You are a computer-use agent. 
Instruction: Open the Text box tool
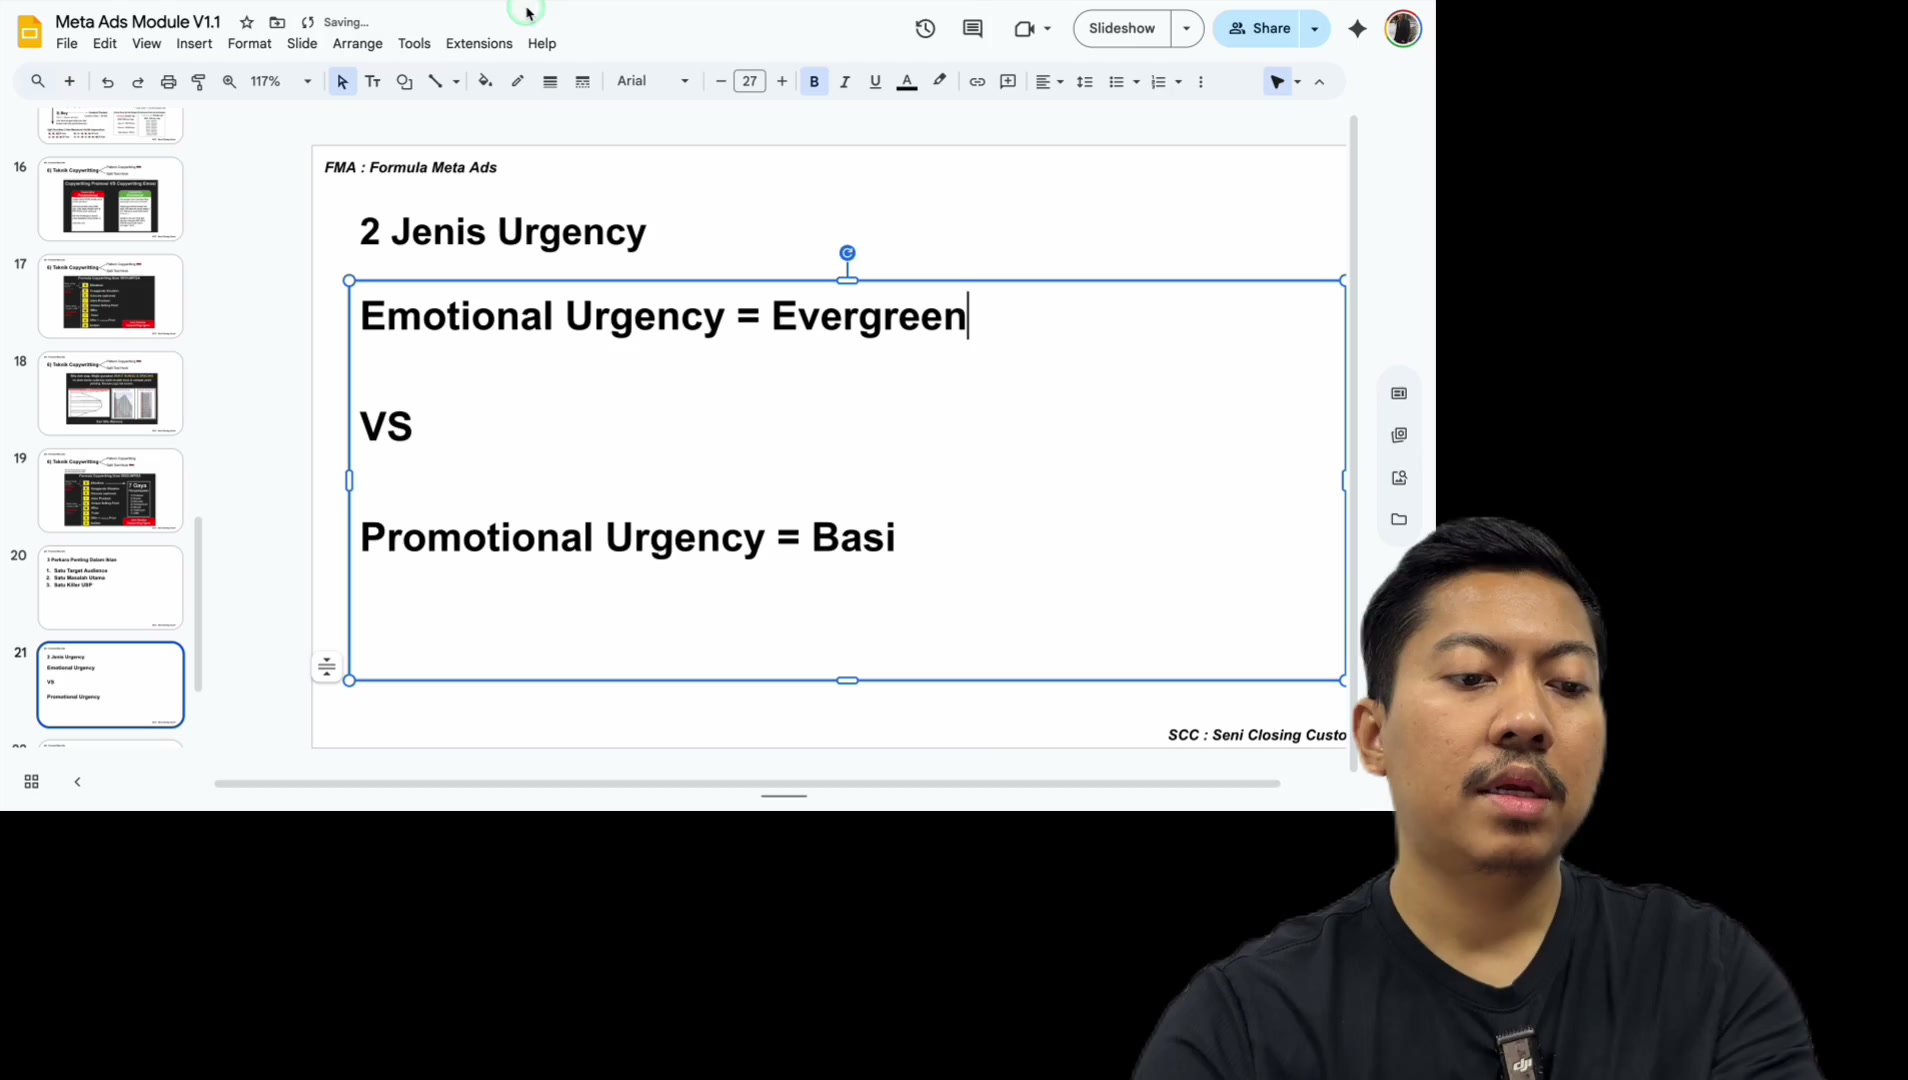click(373, 82)
